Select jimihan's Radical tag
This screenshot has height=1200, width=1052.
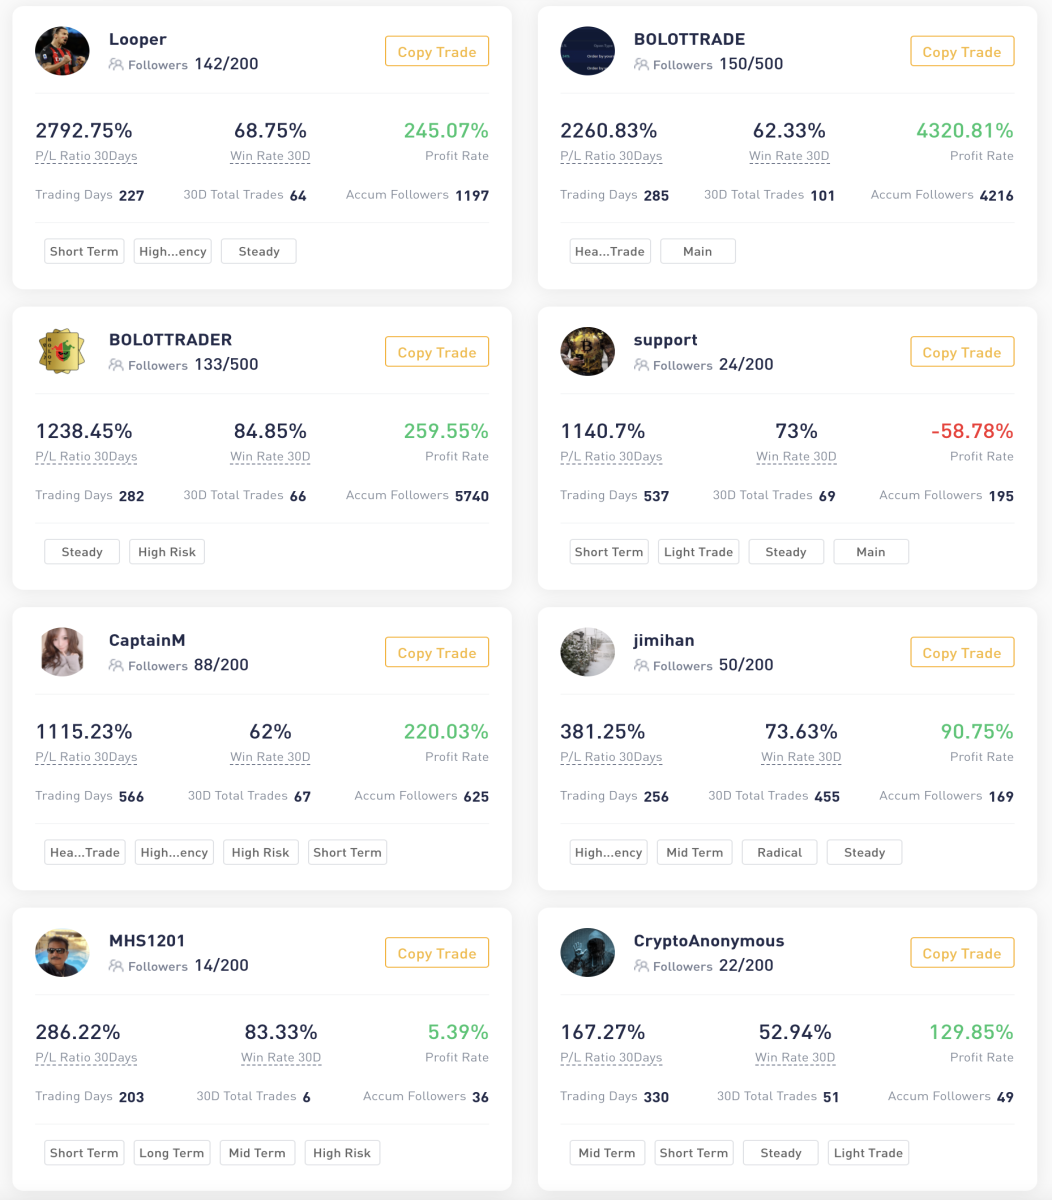pos(779,852)
